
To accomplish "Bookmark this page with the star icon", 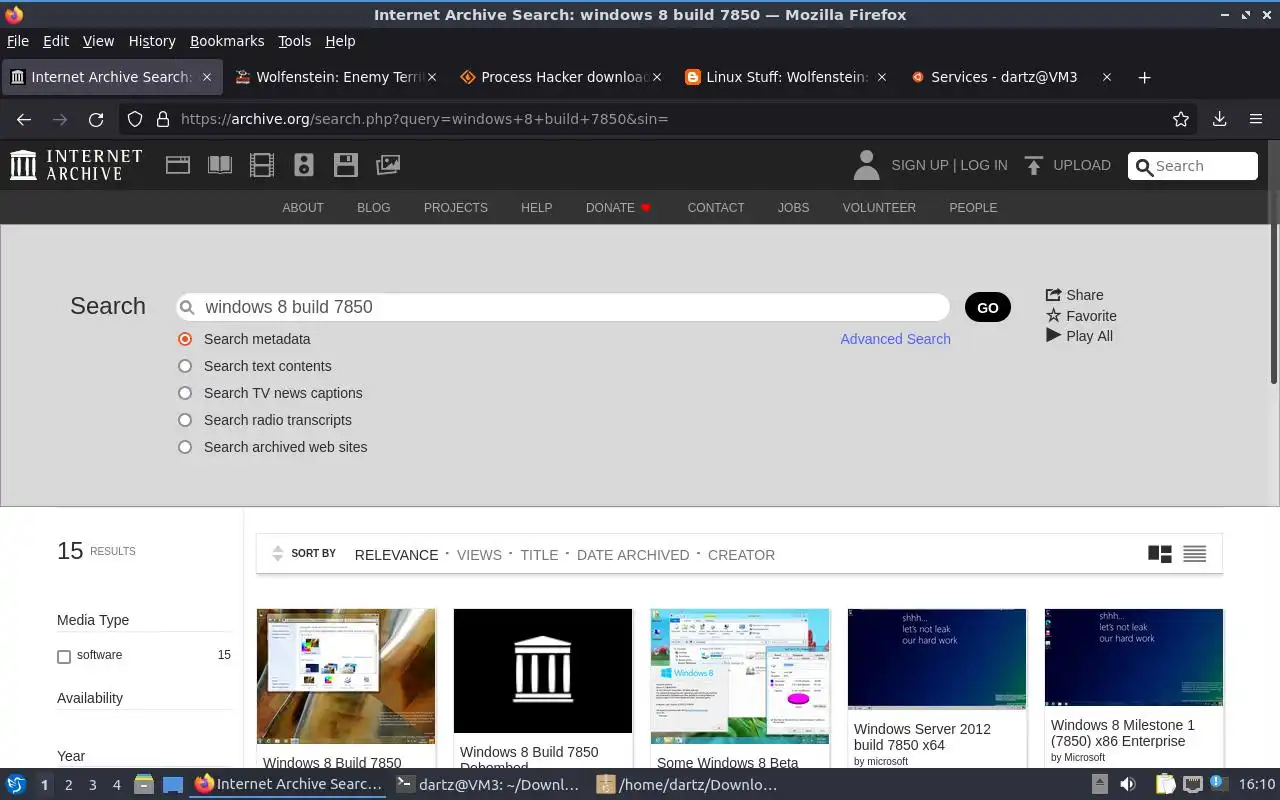I will point(1181,119).
